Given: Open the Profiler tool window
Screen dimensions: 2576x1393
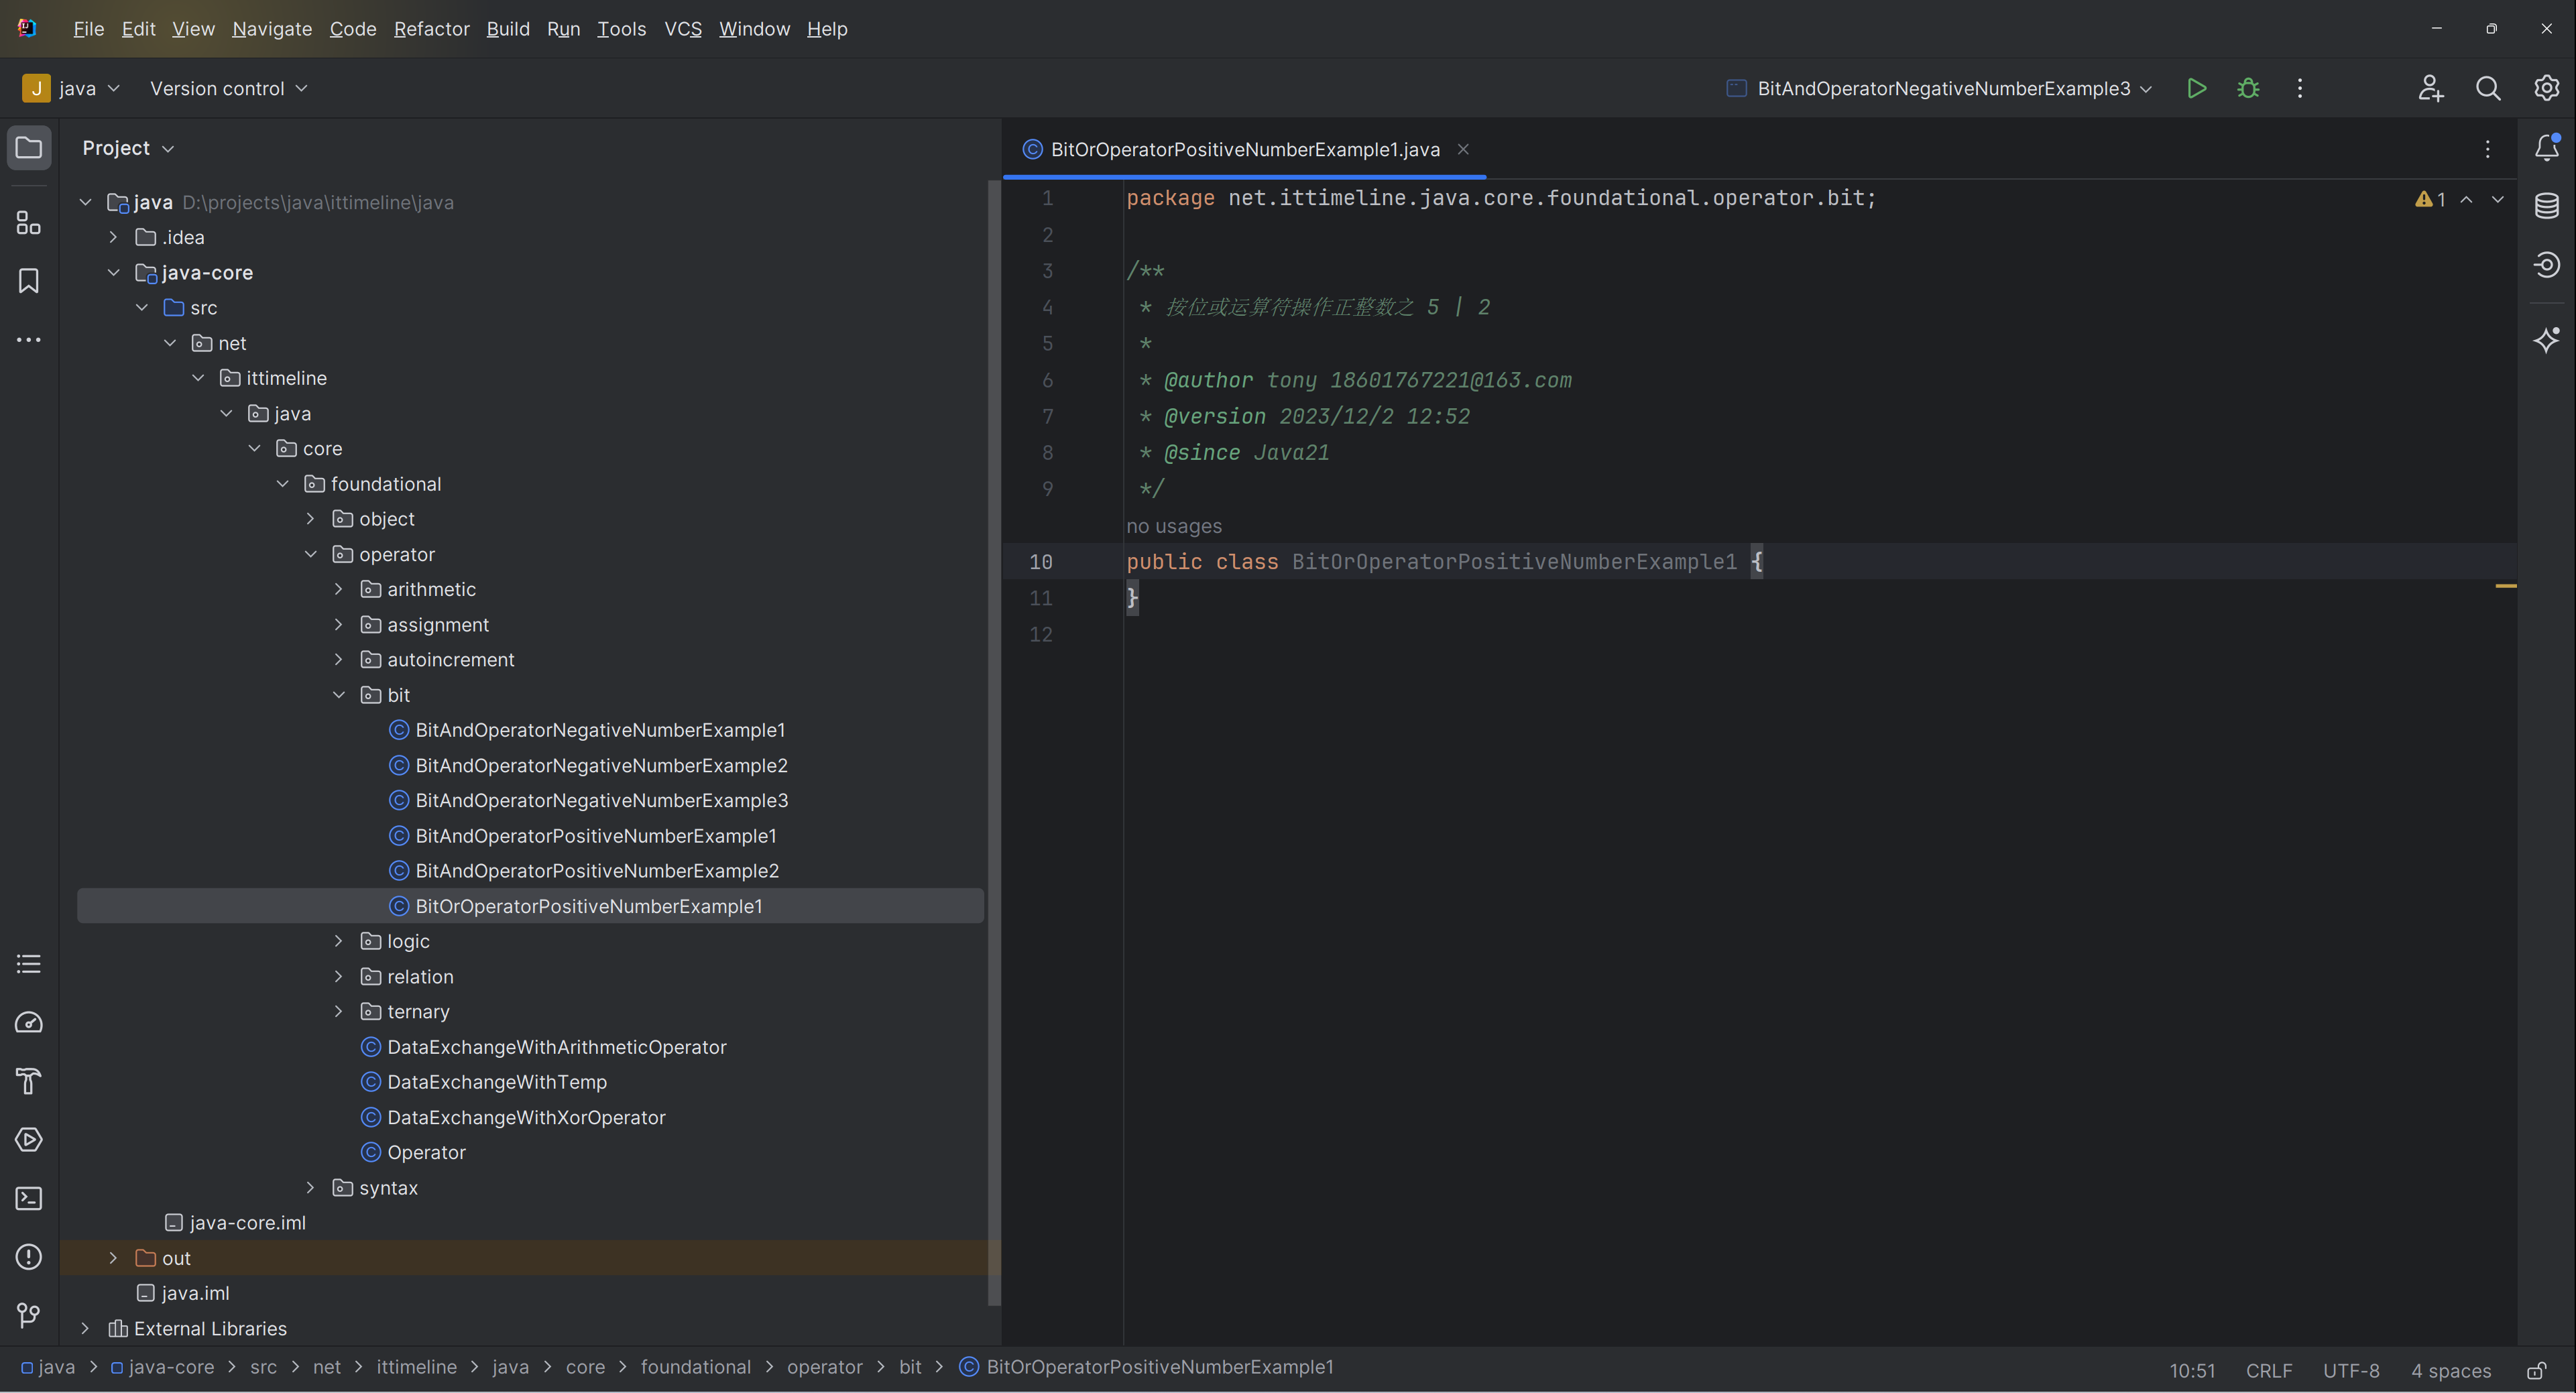Looking at the screenshot, I should 29,1022.
